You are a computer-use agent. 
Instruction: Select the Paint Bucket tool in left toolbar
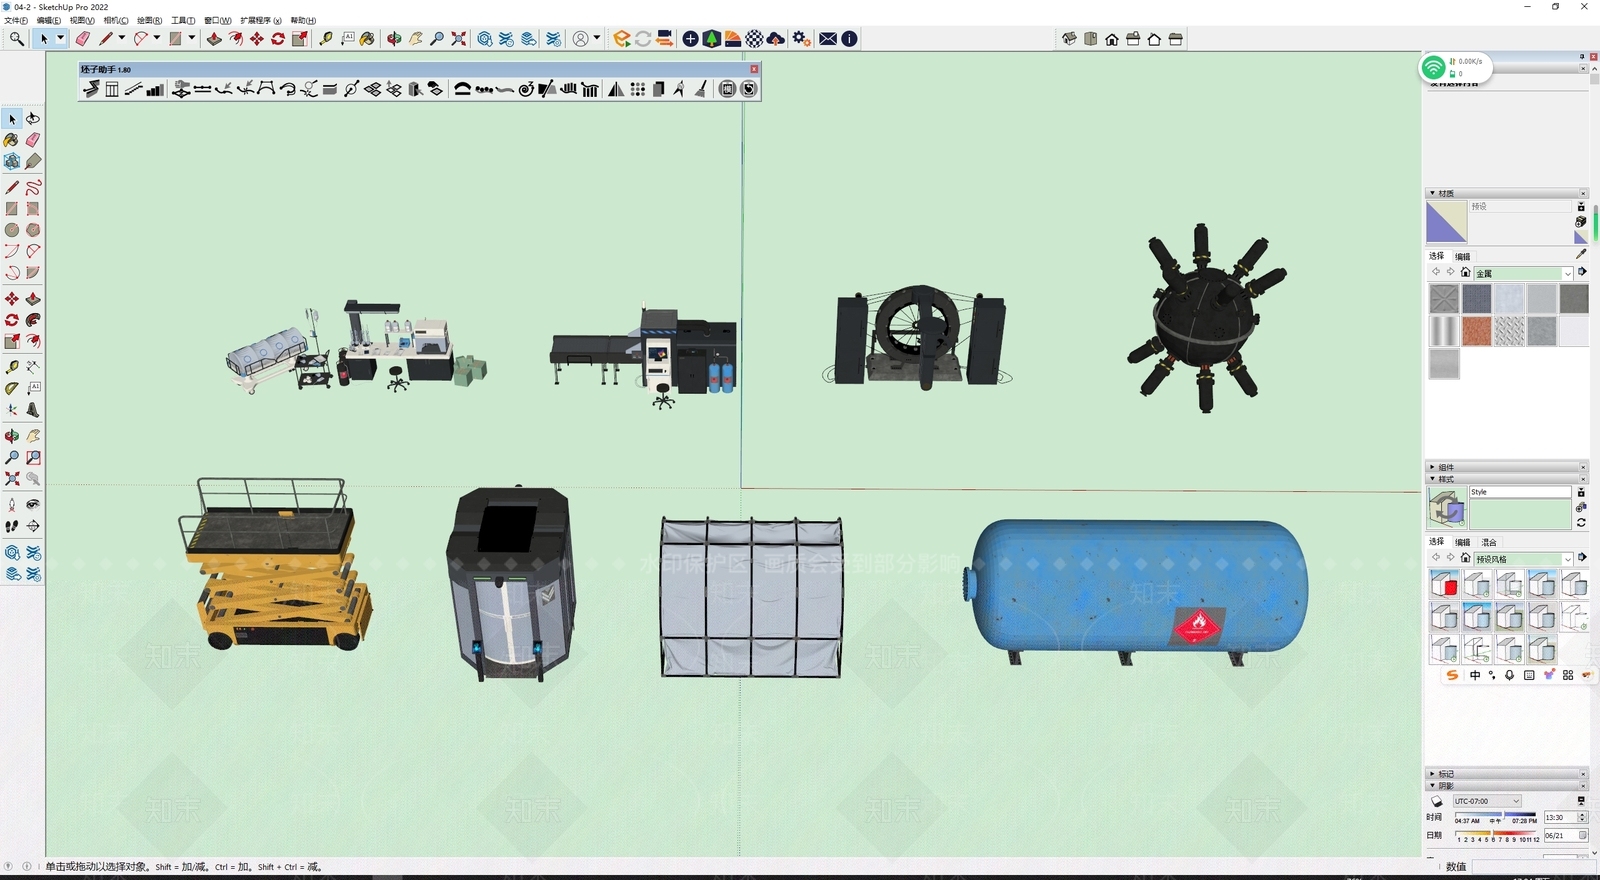click(x=12, y=140)
